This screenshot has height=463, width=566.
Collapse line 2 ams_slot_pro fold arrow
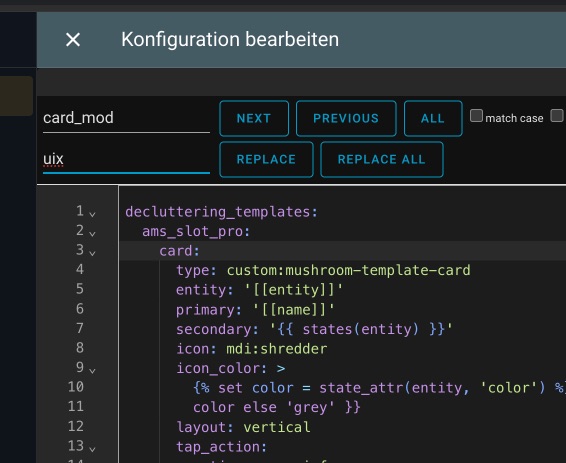(92, 233)
